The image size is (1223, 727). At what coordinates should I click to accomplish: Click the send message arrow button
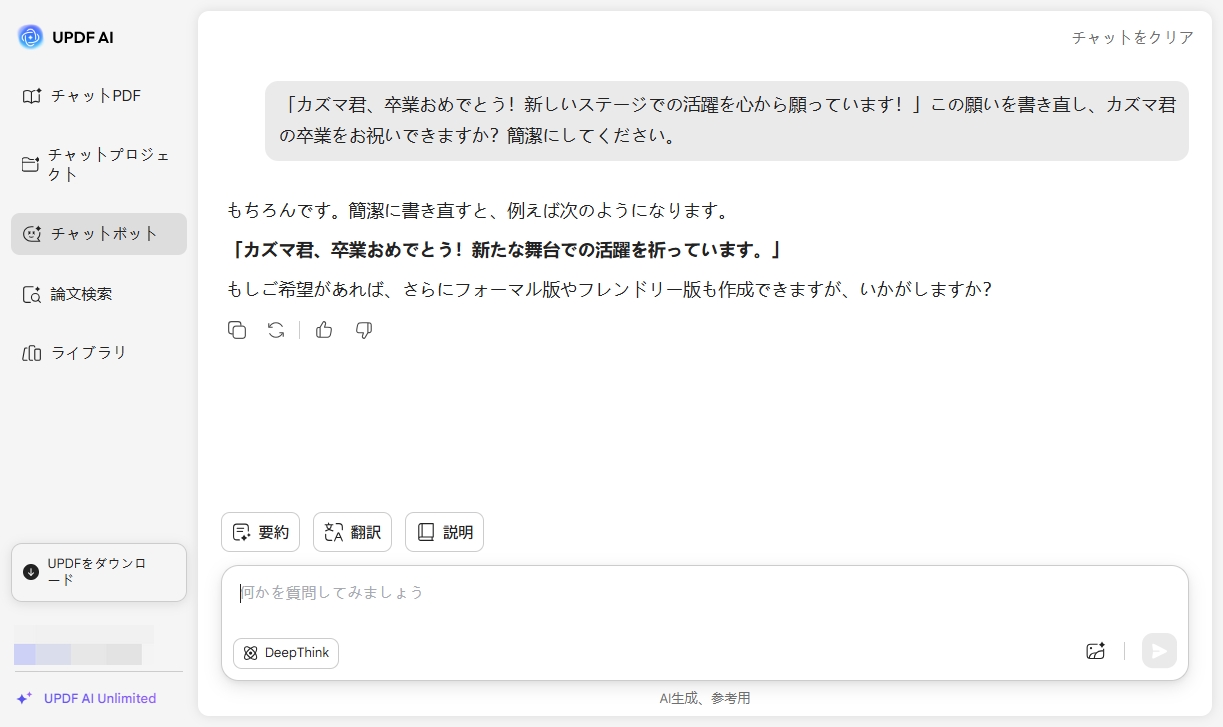pyautogui.click(x=1159, y=651)
